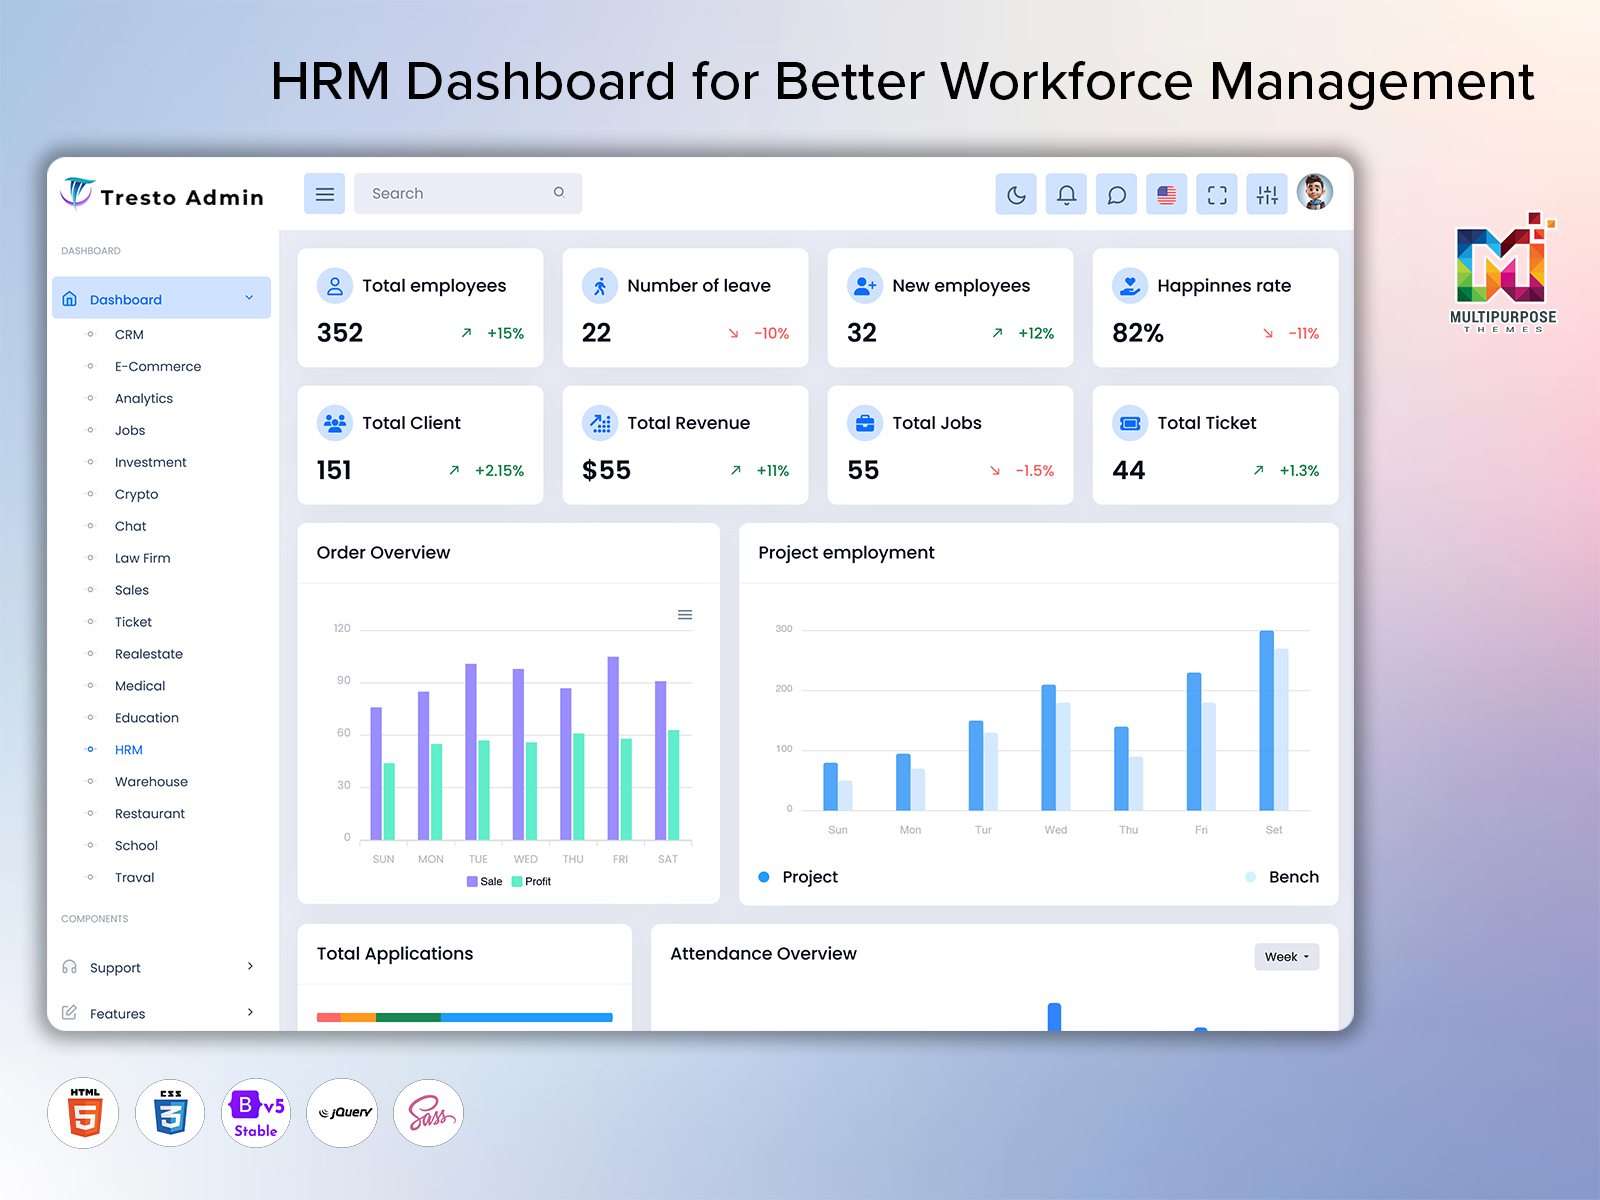Click the -1.5% Total Jobs change

(1035, 471)
